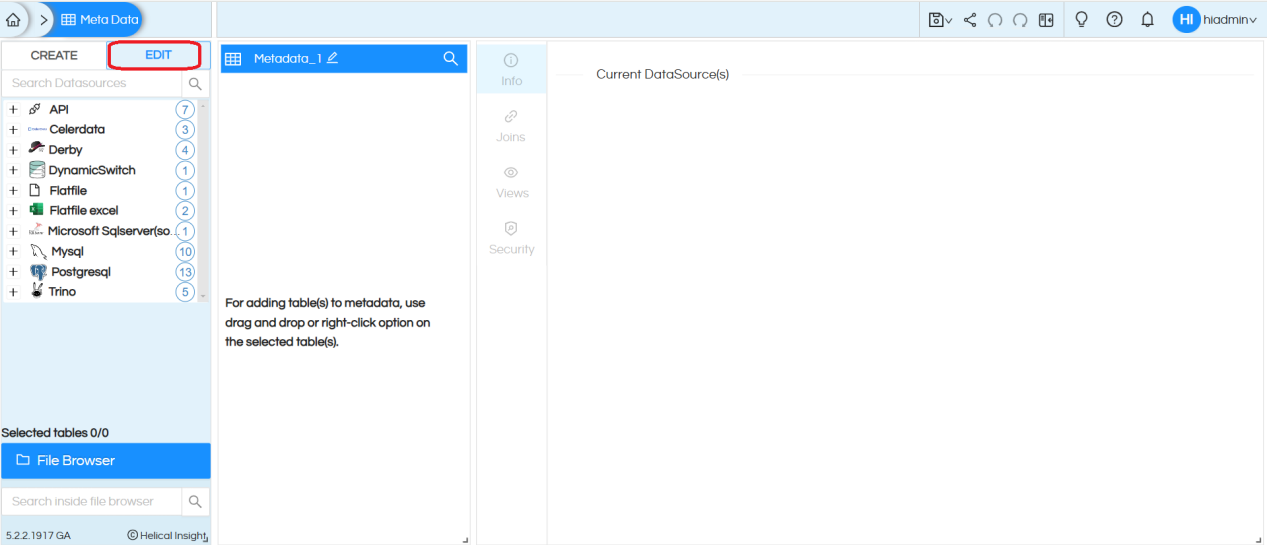Viewport: 1267px width, 545px height.
Task: Expand the Derby datasource node
Action: click(13, 150)
